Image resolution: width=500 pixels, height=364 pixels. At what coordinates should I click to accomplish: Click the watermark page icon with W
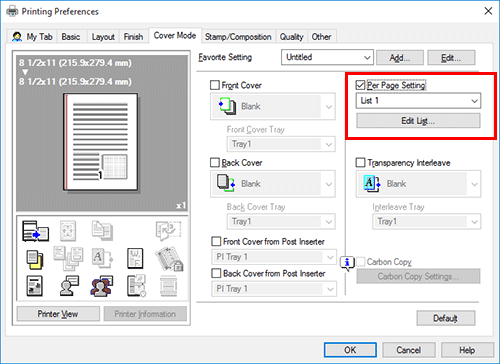point(135,258)
